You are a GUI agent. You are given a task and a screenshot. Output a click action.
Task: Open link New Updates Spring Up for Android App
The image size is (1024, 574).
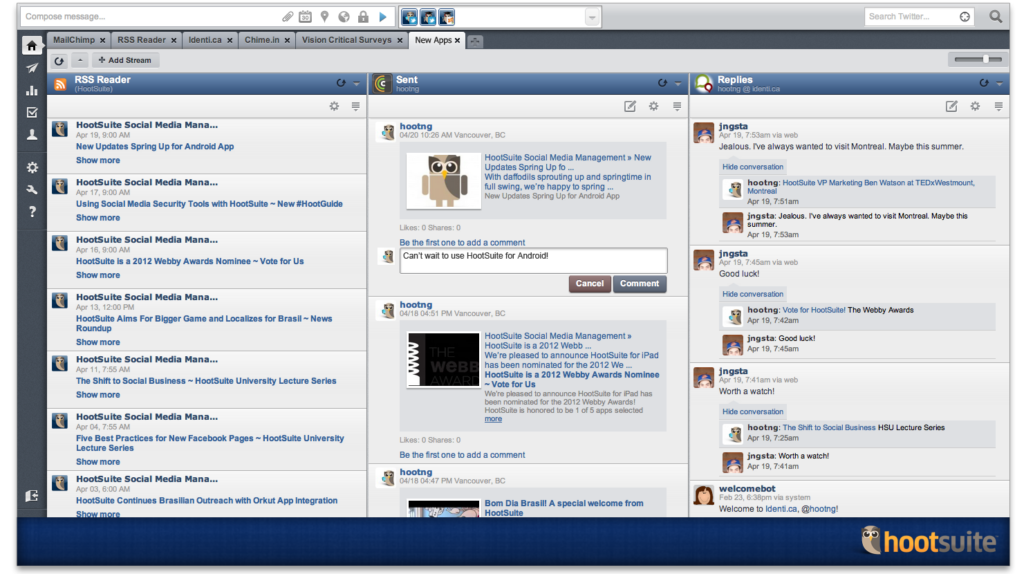155,147
